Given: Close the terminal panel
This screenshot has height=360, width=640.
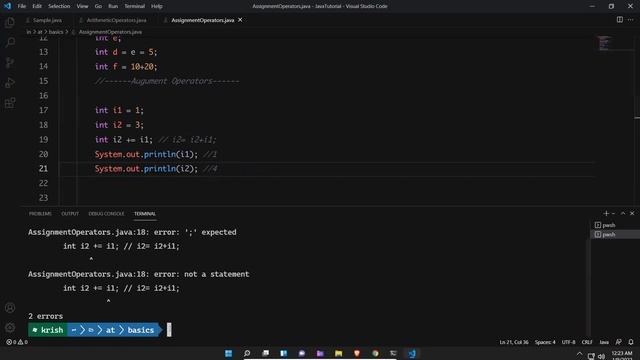Looking at the screenshot, I should pyautogui.click(x=632, y=213).
